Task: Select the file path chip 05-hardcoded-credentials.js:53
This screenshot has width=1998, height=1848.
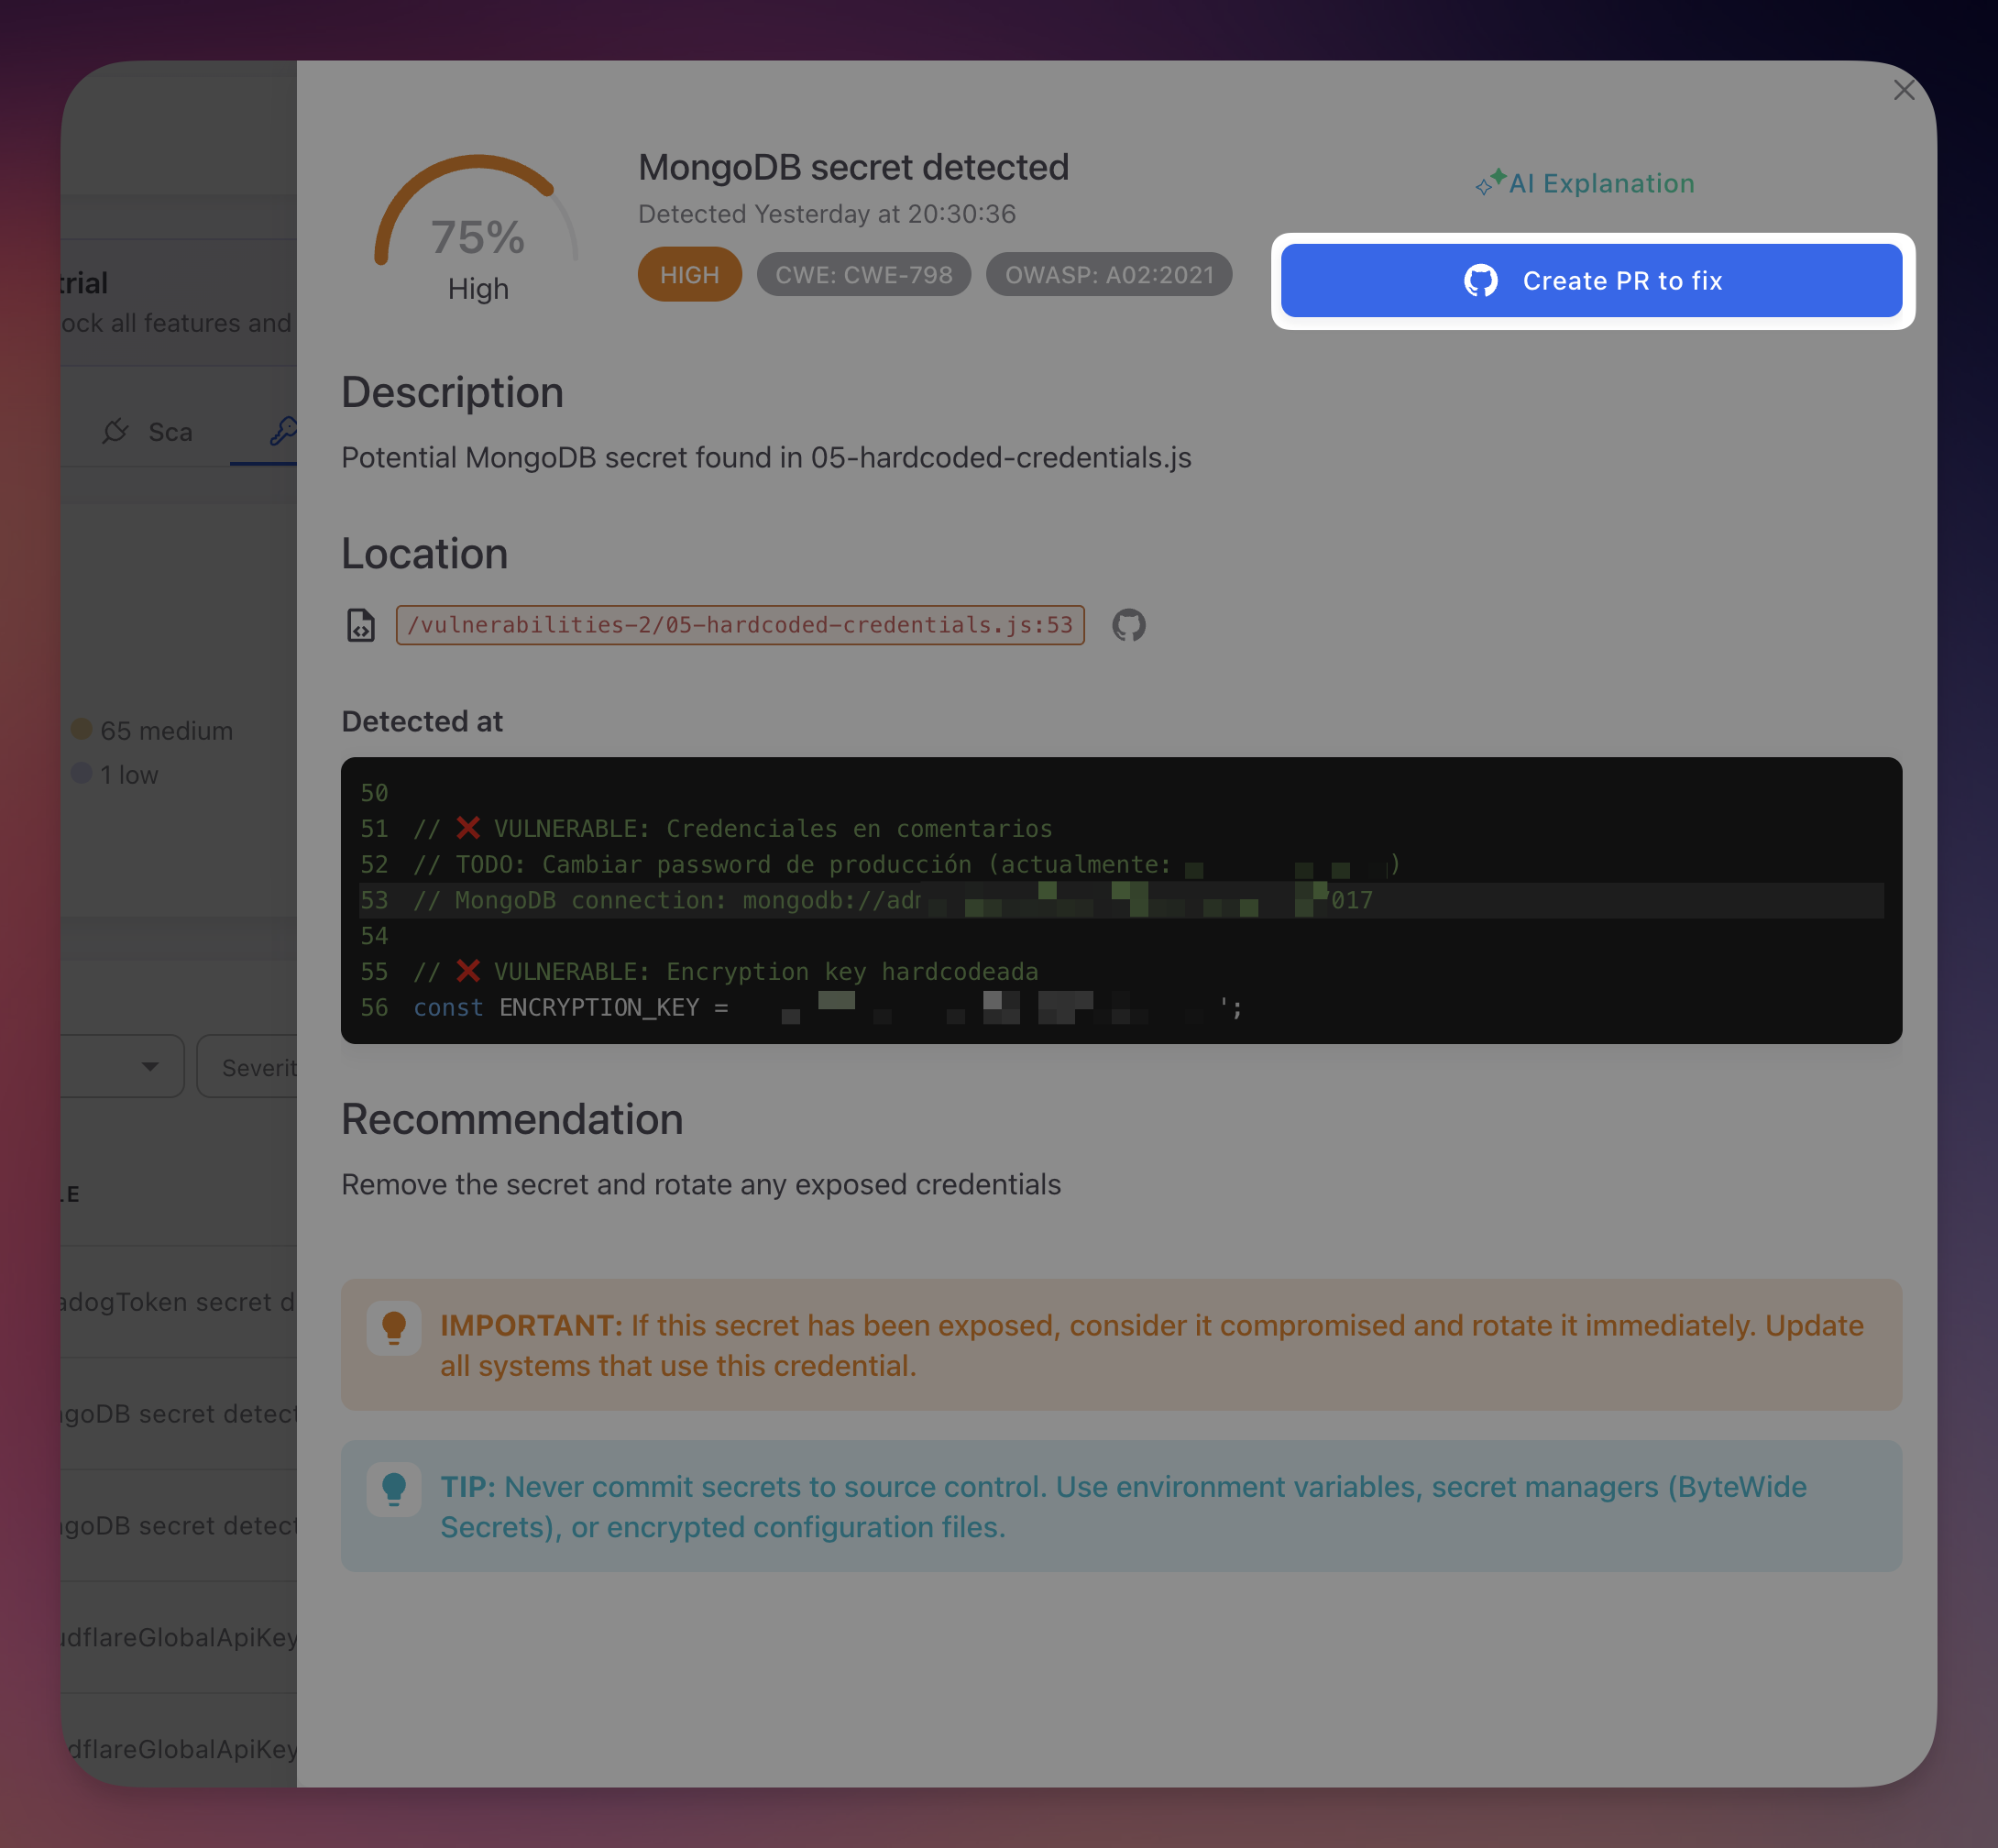Action: tap(740, 624)
